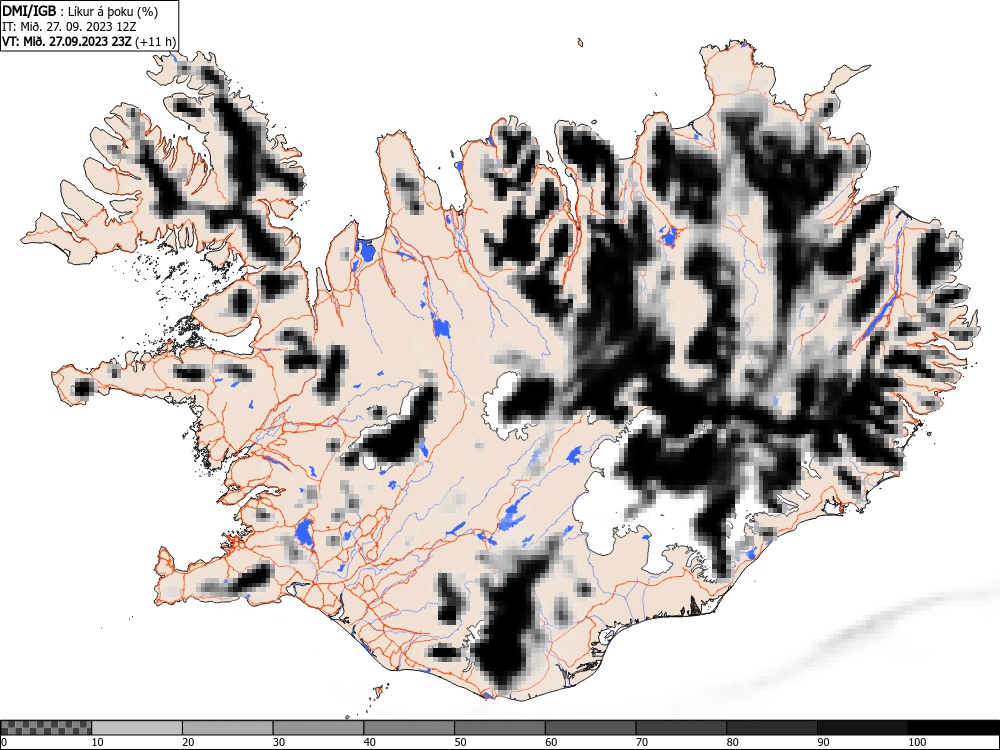
Task: Click the '(+11 h)' forecast offset text
Action: (155, 42)
